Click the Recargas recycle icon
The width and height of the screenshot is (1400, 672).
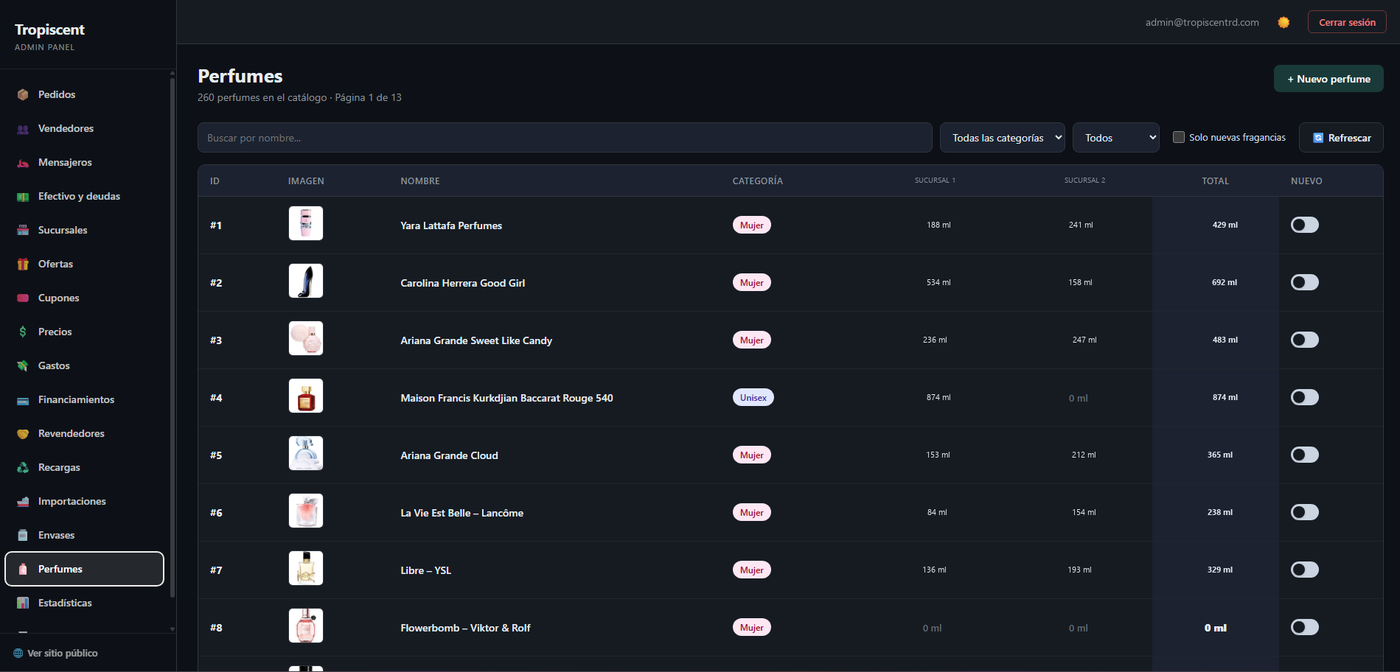tap(22, 468)
